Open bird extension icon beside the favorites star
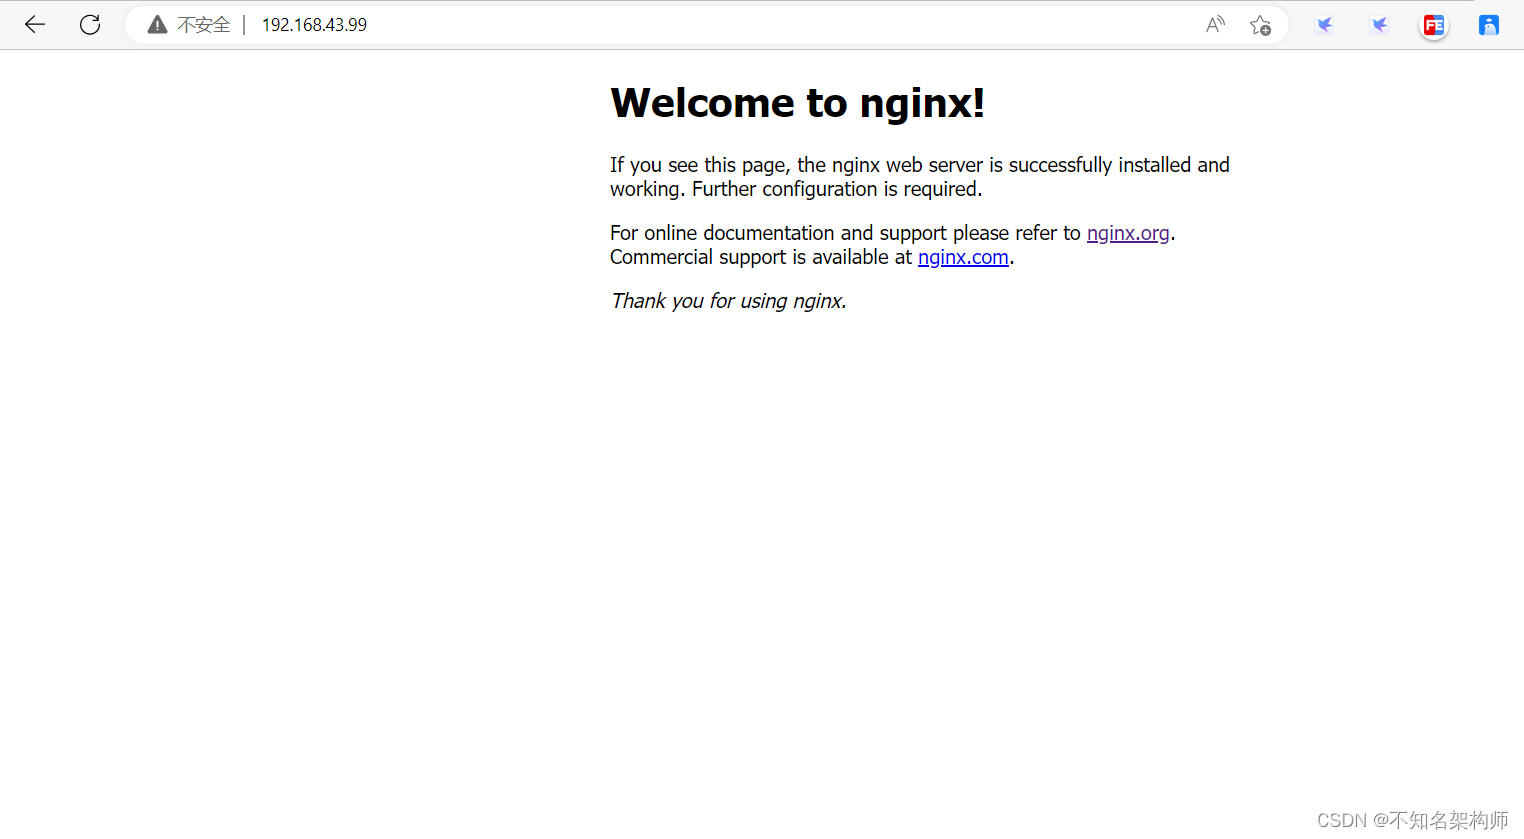The height and width of the screenshot is (839, 1524). (1325, 25)
